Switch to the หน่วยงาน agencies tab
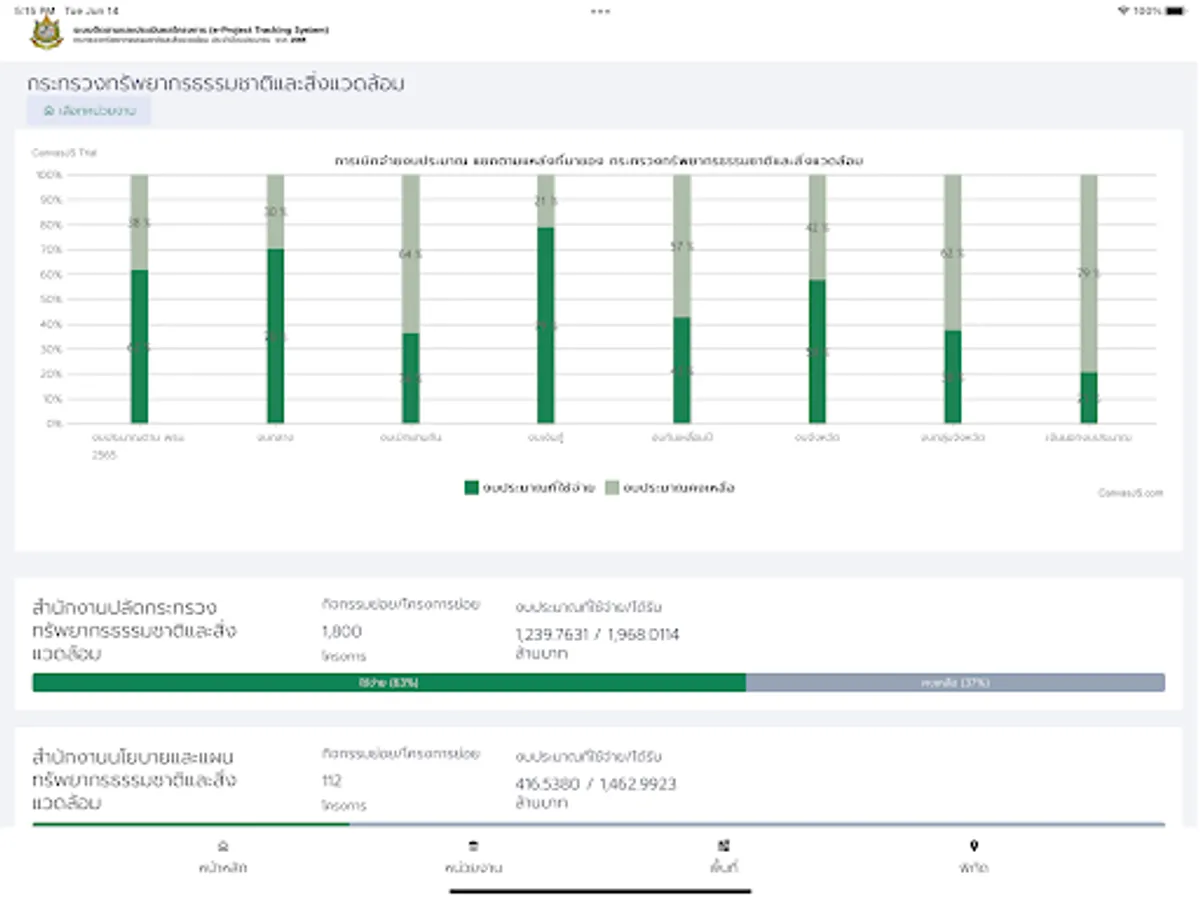This screenshot has height=900, width=1200. tap(473, 857)
